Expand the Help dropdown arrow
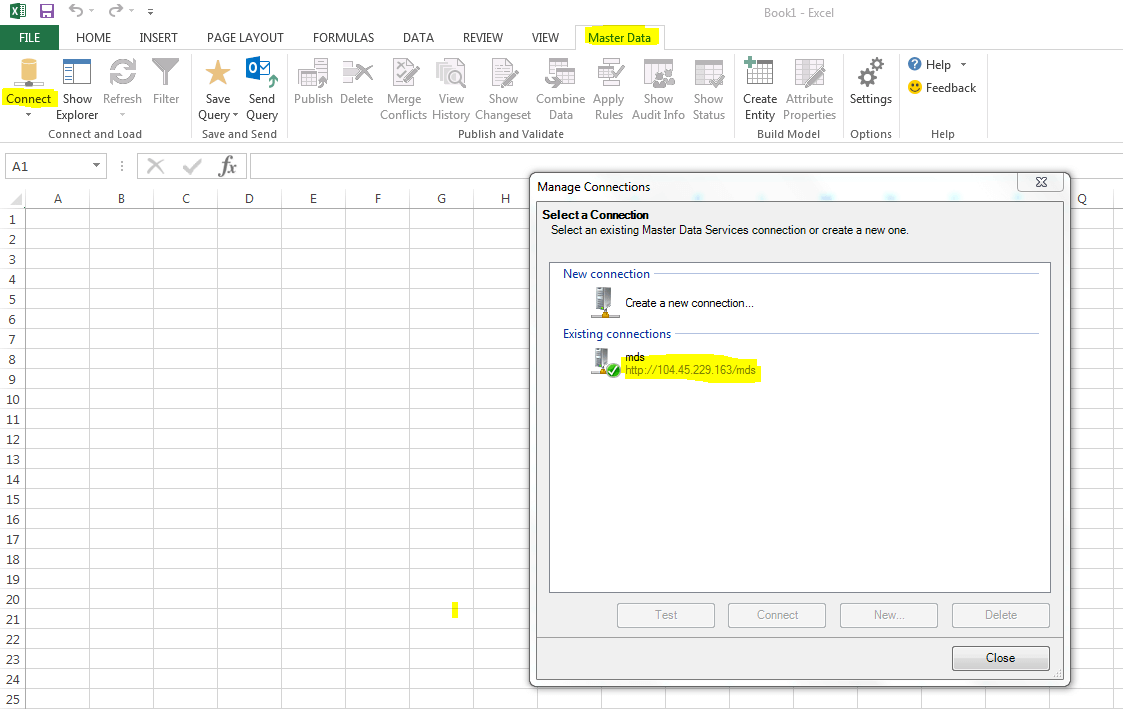Screen dimensions: 1123x709 point(963,64)
